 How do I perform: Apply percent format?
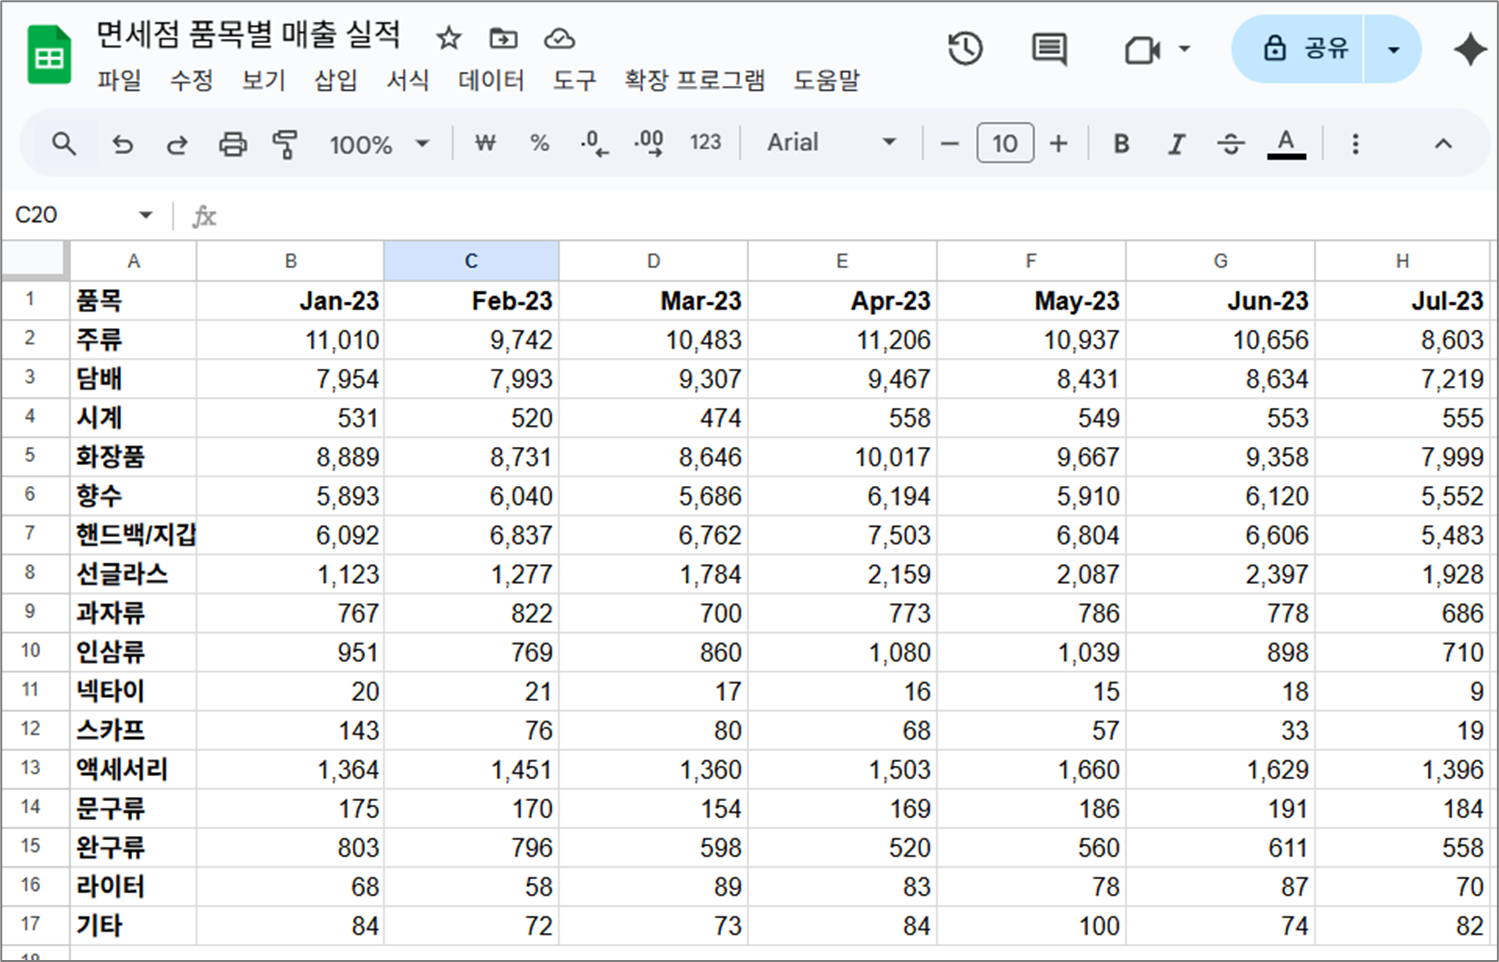(x=540, y=143)
